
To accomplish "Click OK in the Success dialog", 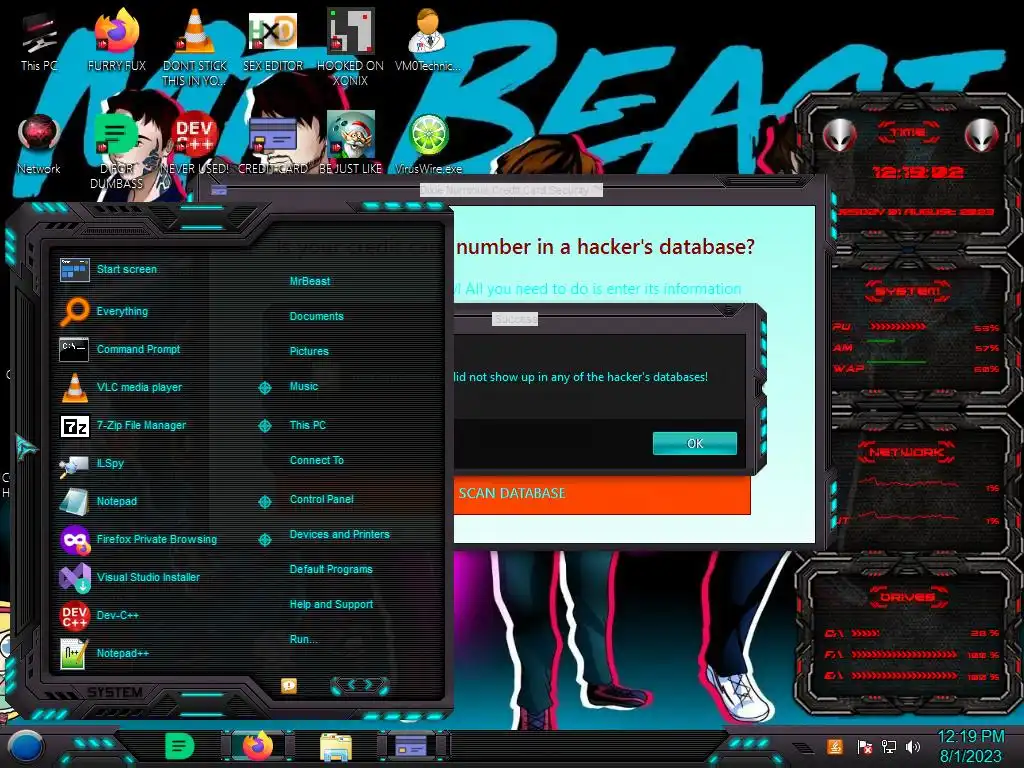I will click(695, 443).
